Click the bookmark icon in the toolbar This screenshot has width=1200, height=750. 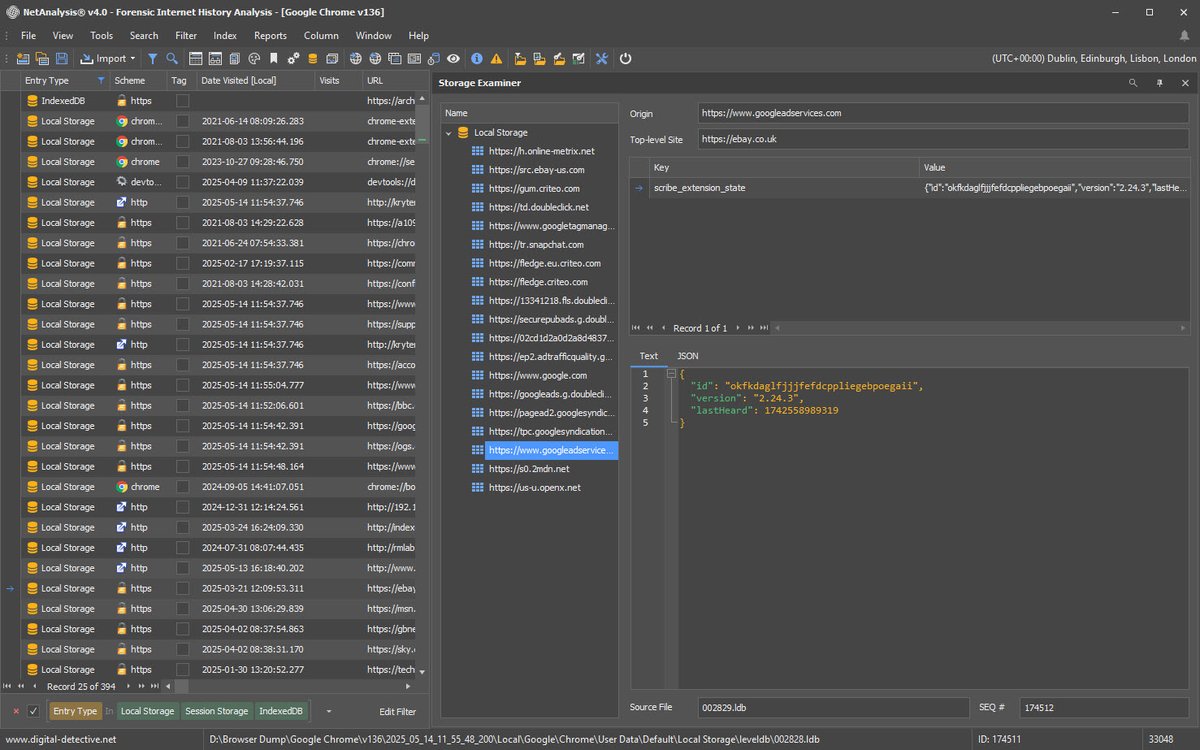[x=273, y=59]
